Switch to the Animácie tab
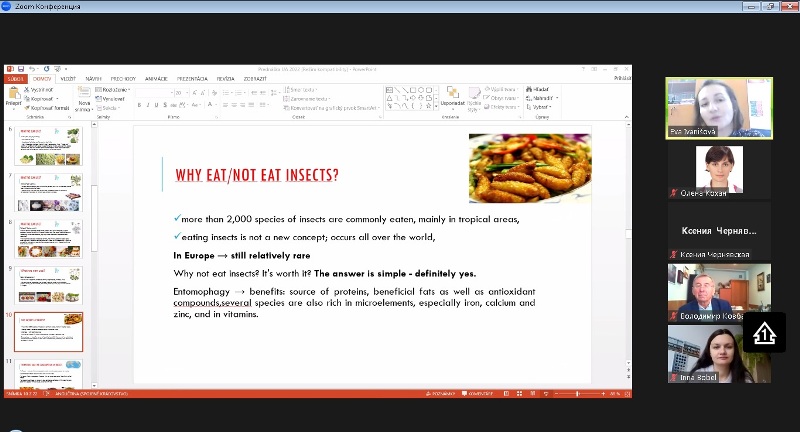The width and height of the screenshot is (800, 432). pyautogui.click(x=156, y=79)
